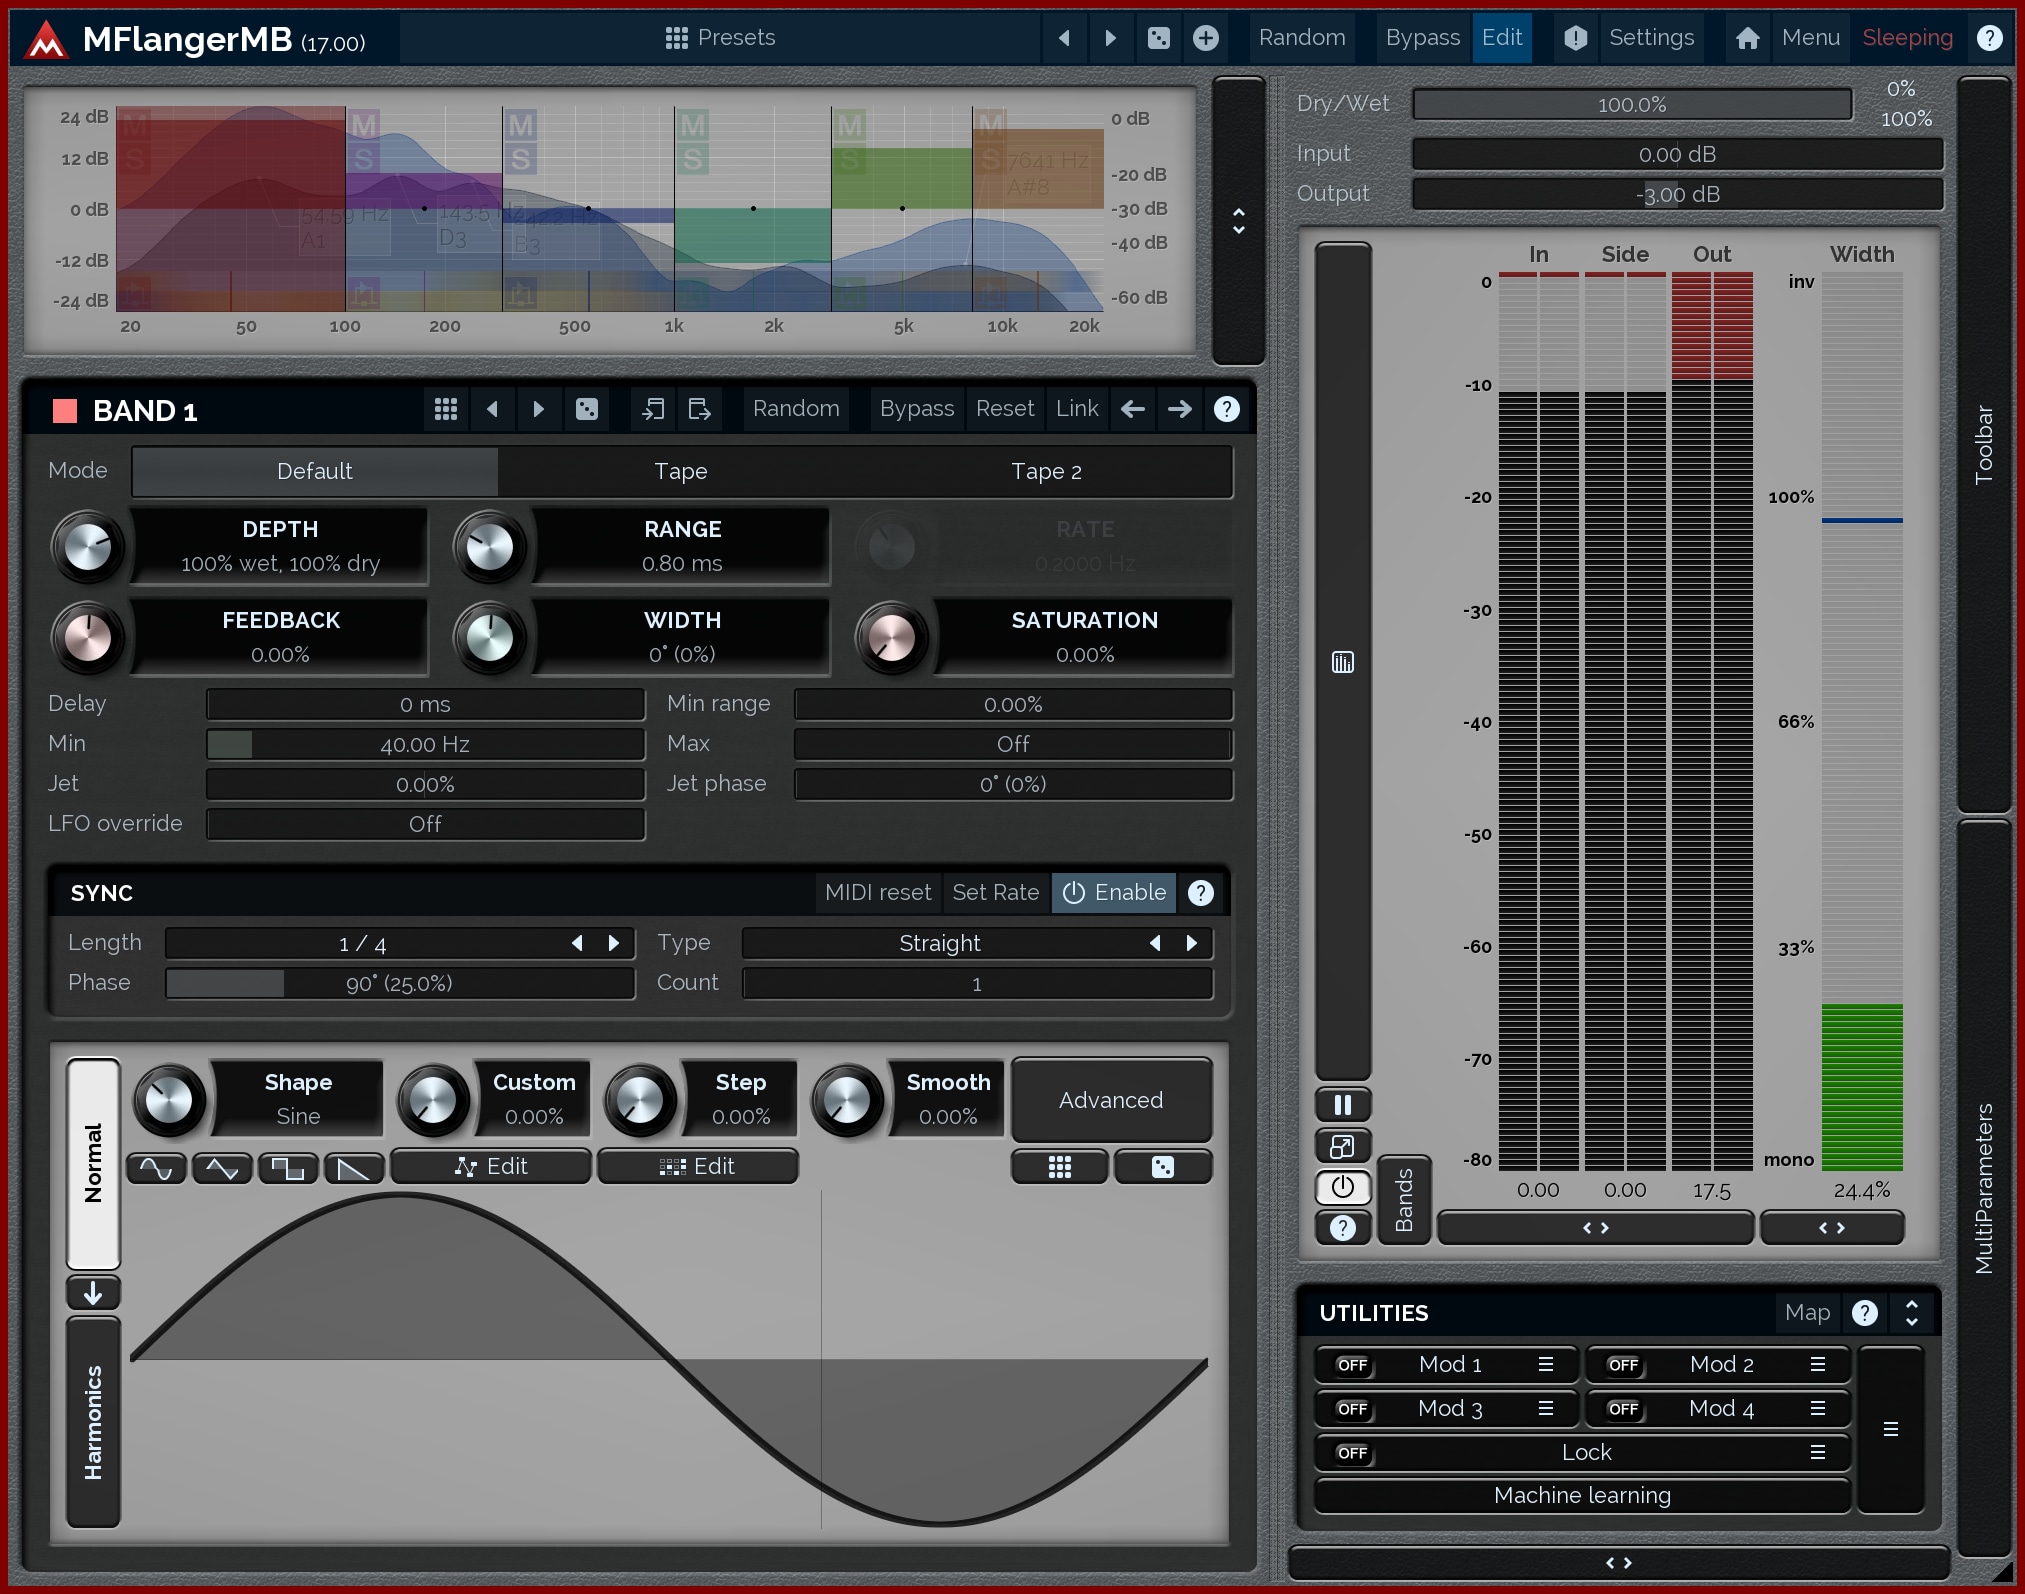Collapse the Utilities panel with the arrows
Screen dimensions: 2025x1594
point(1911,1313)
